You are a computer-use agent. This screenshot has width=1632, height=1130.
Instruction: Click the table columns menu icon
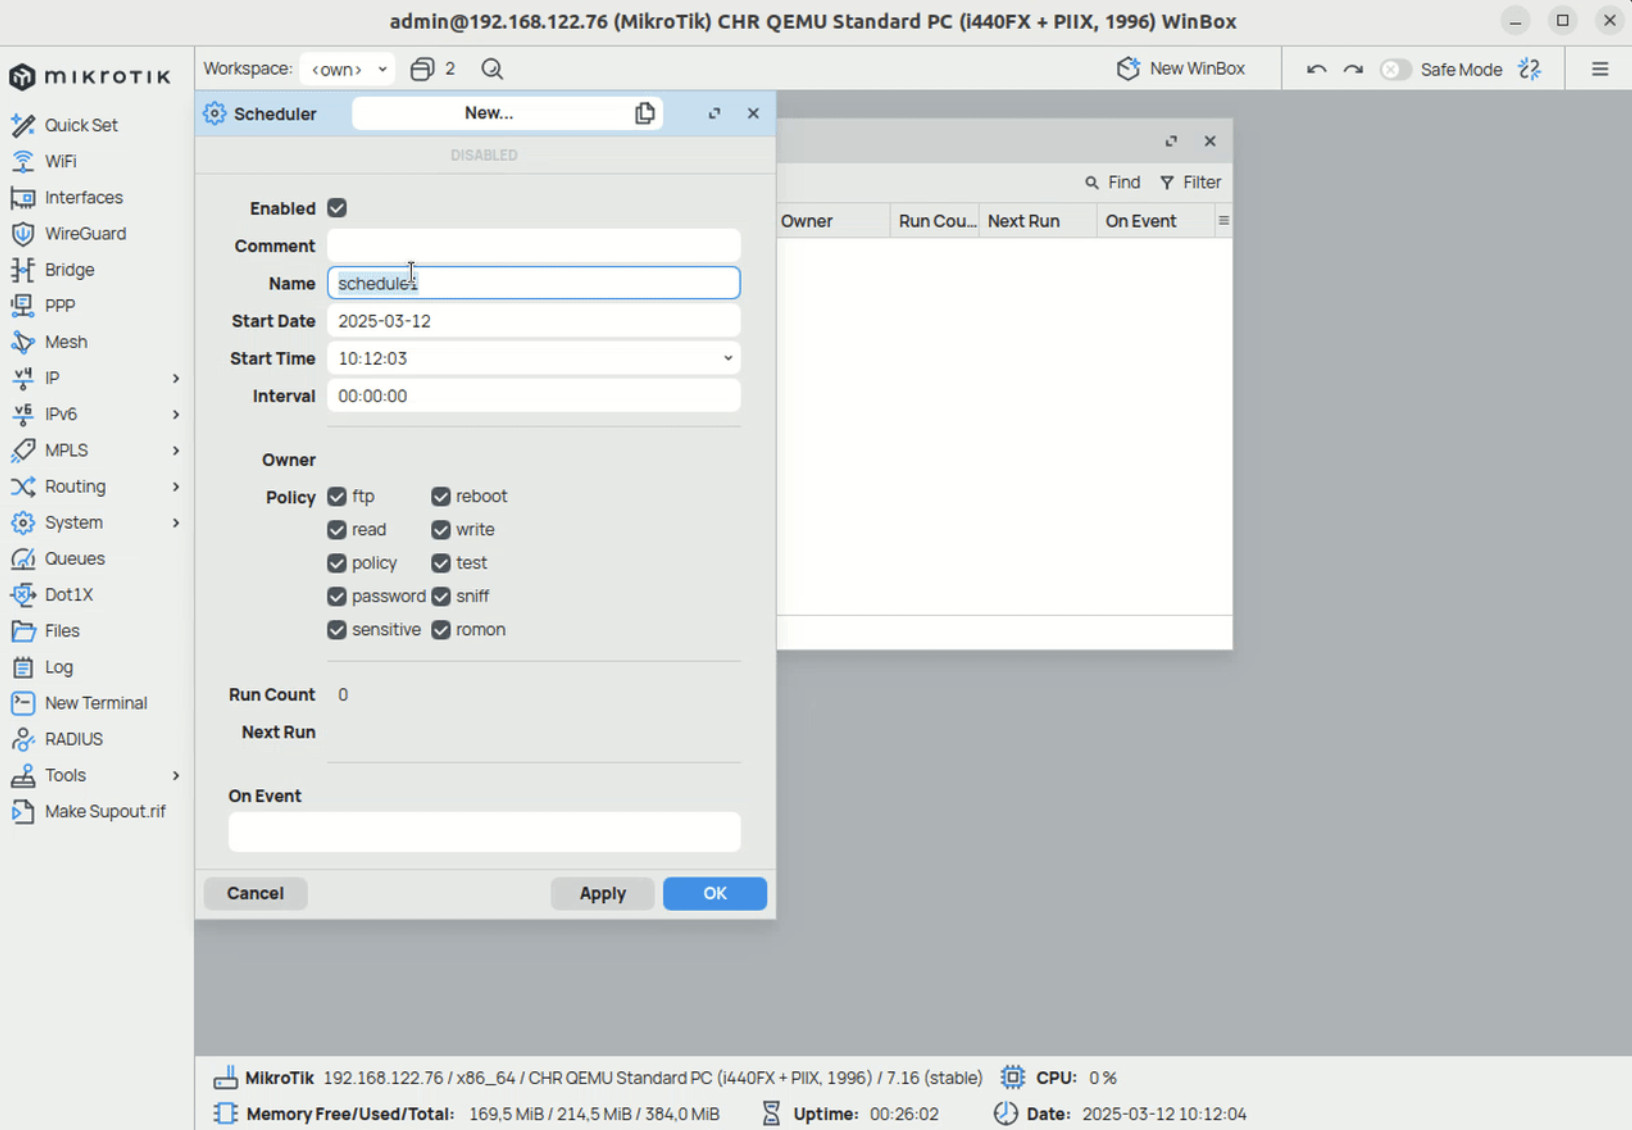coord(1223,221)
